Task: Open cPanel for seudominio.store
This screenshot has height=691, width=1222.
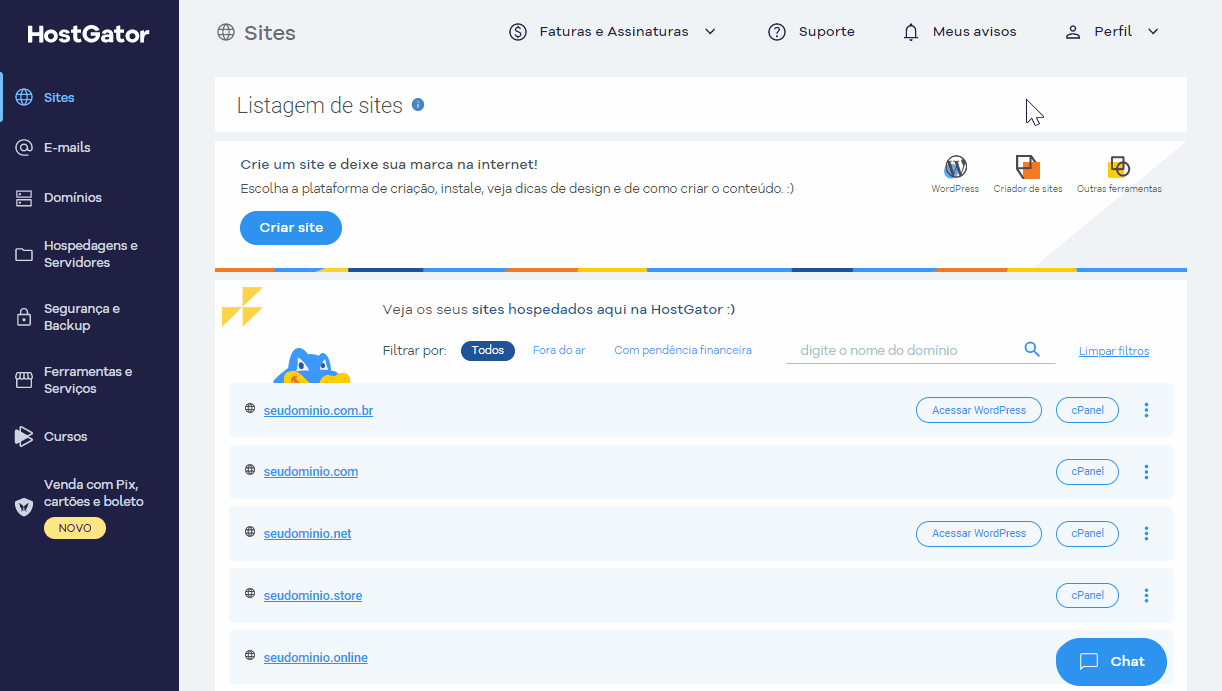Action: [x=1087, y=596]
